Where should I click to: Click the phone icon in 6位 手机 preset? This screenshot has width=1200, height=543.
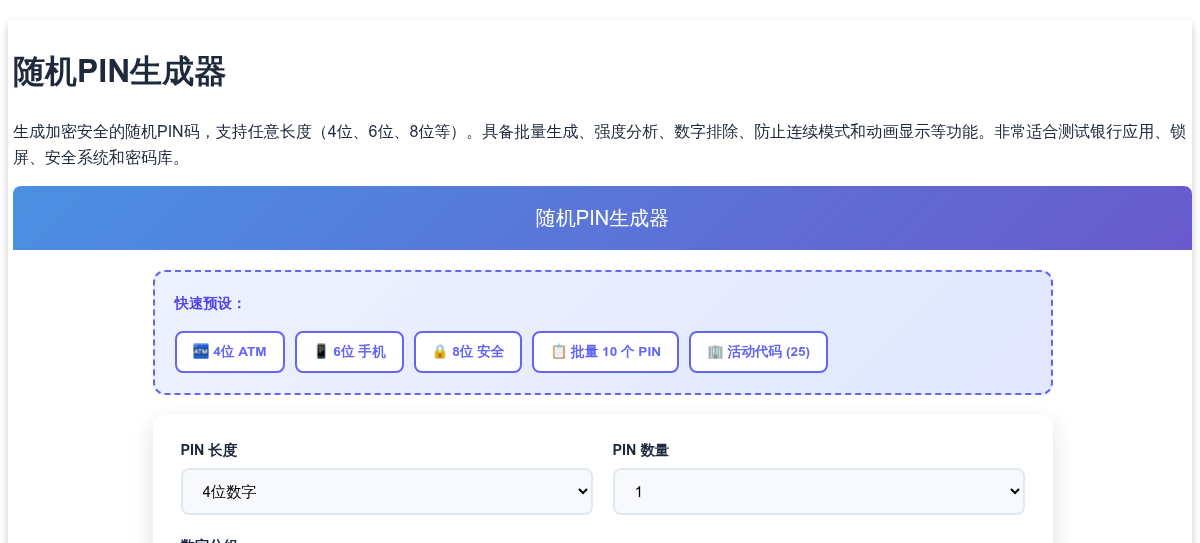[x=321, y=352]
